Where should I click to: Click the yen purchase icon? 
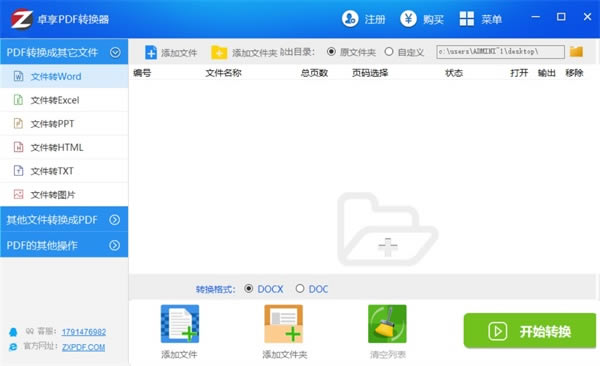(x=408, y=18)
